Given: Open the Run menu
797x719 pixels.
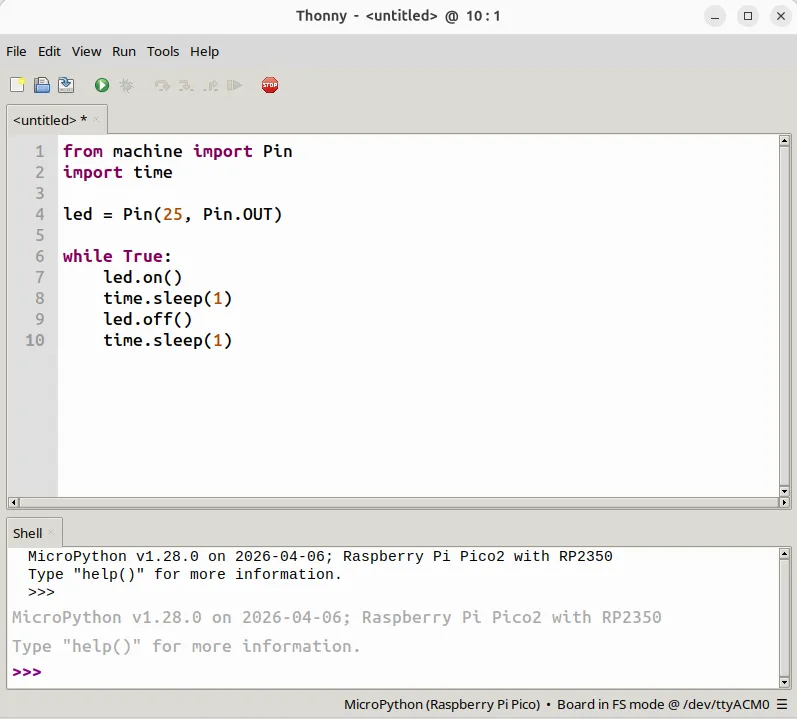Looking at the screenshot, I should [x=124, y=51].
